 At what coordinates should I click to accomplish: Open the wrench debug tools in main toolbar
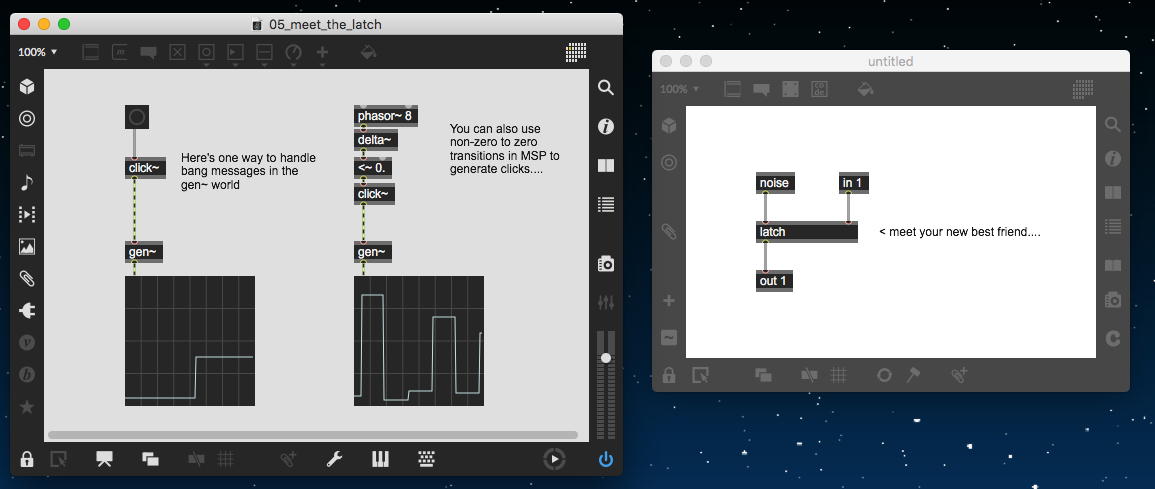click(334, 460)
